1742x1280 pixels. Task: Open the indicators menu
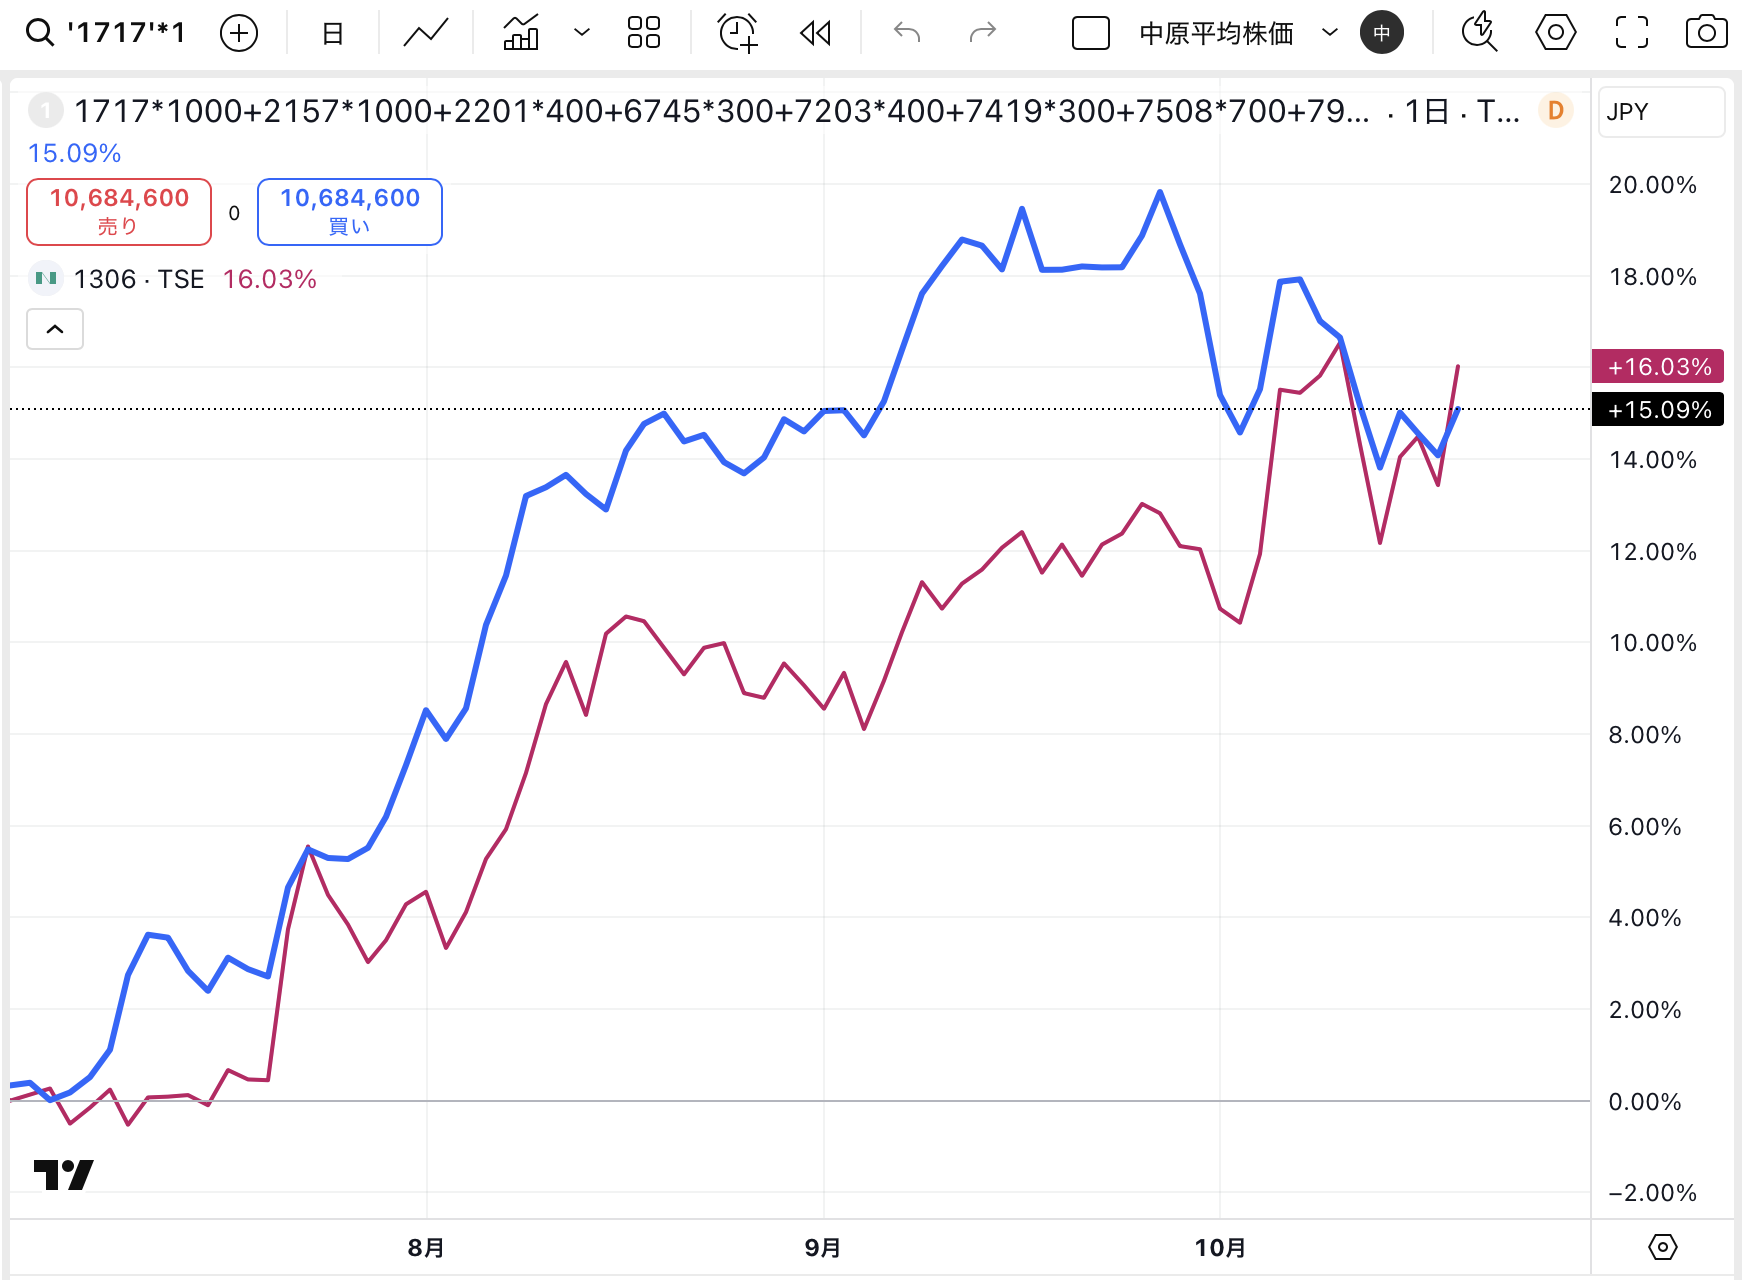point(521,34)
